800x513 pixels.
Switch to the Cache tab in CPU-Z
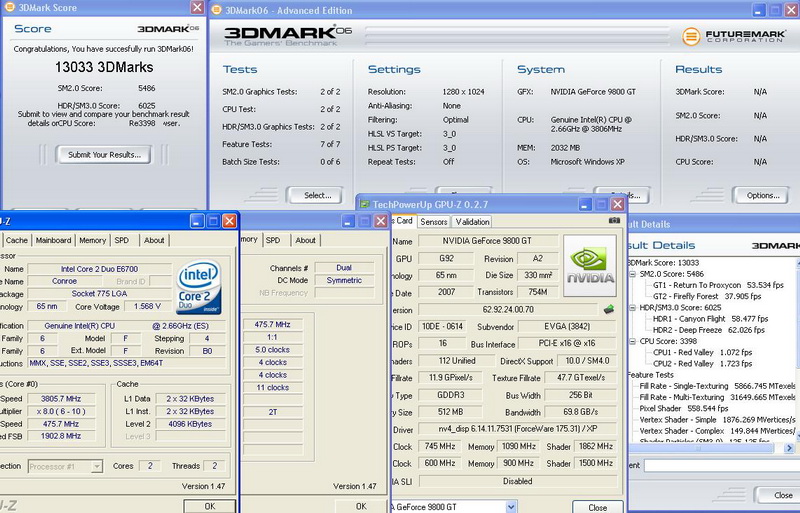(16, 240)
